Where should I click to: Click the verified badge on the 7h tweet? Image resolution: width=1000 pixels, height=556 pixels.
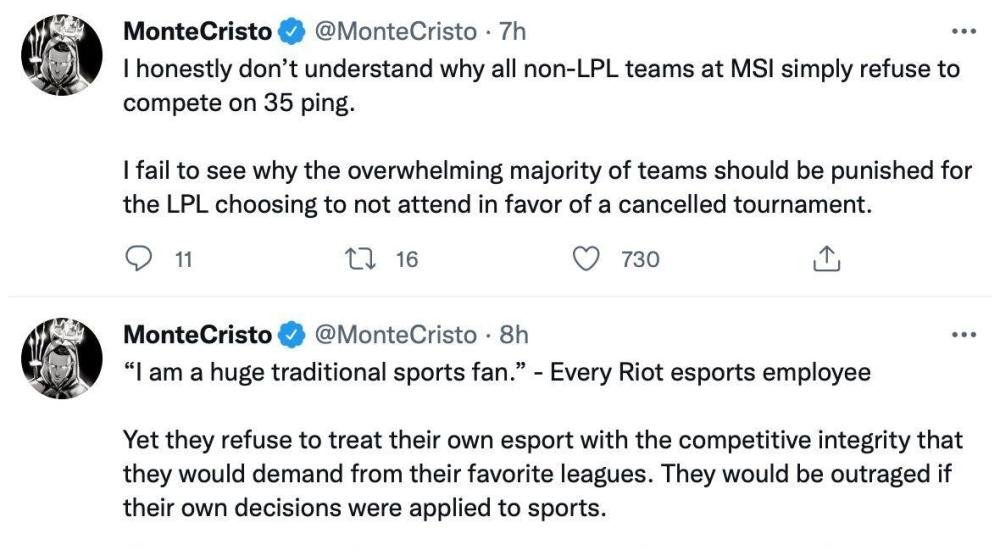click(291, 32)
